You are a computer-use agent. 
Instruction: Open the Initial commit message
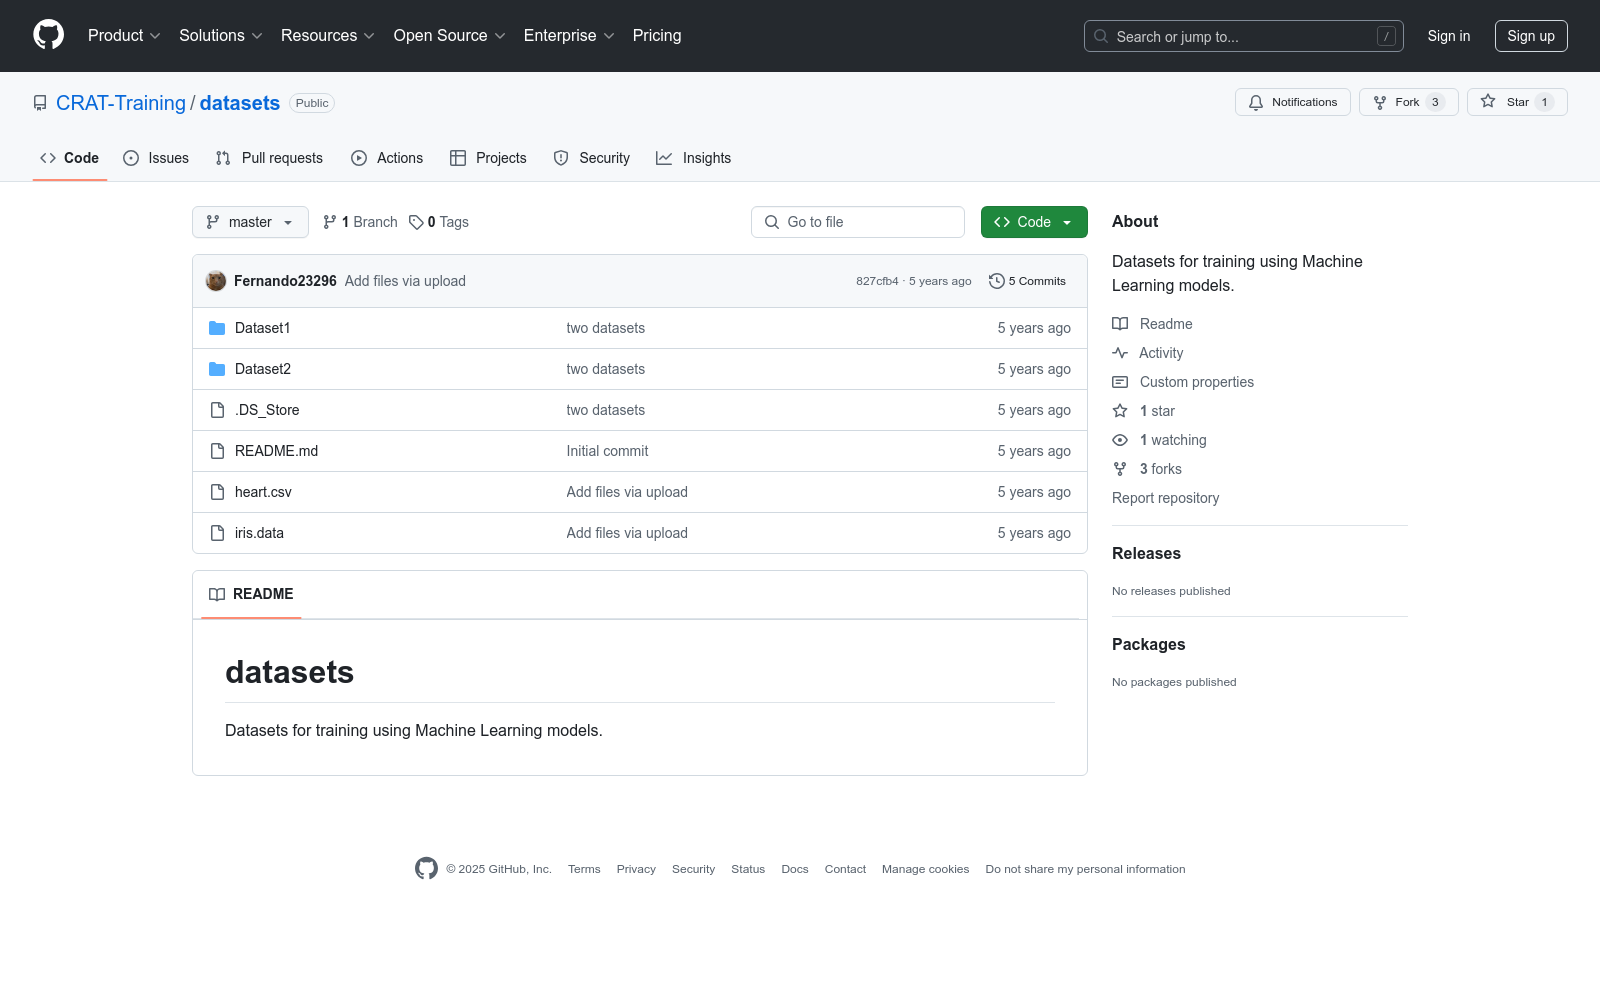point(607,451)
